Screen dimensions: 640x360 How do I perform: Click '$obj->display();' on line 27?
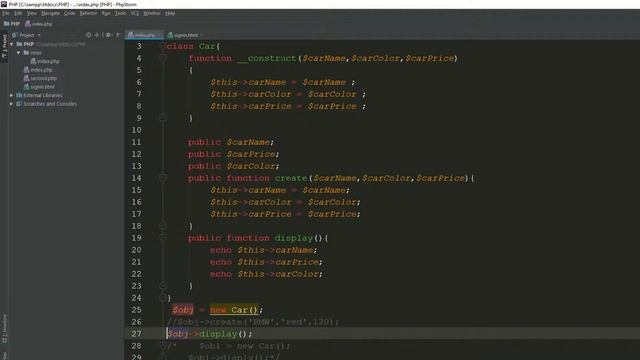coord(210,334)
